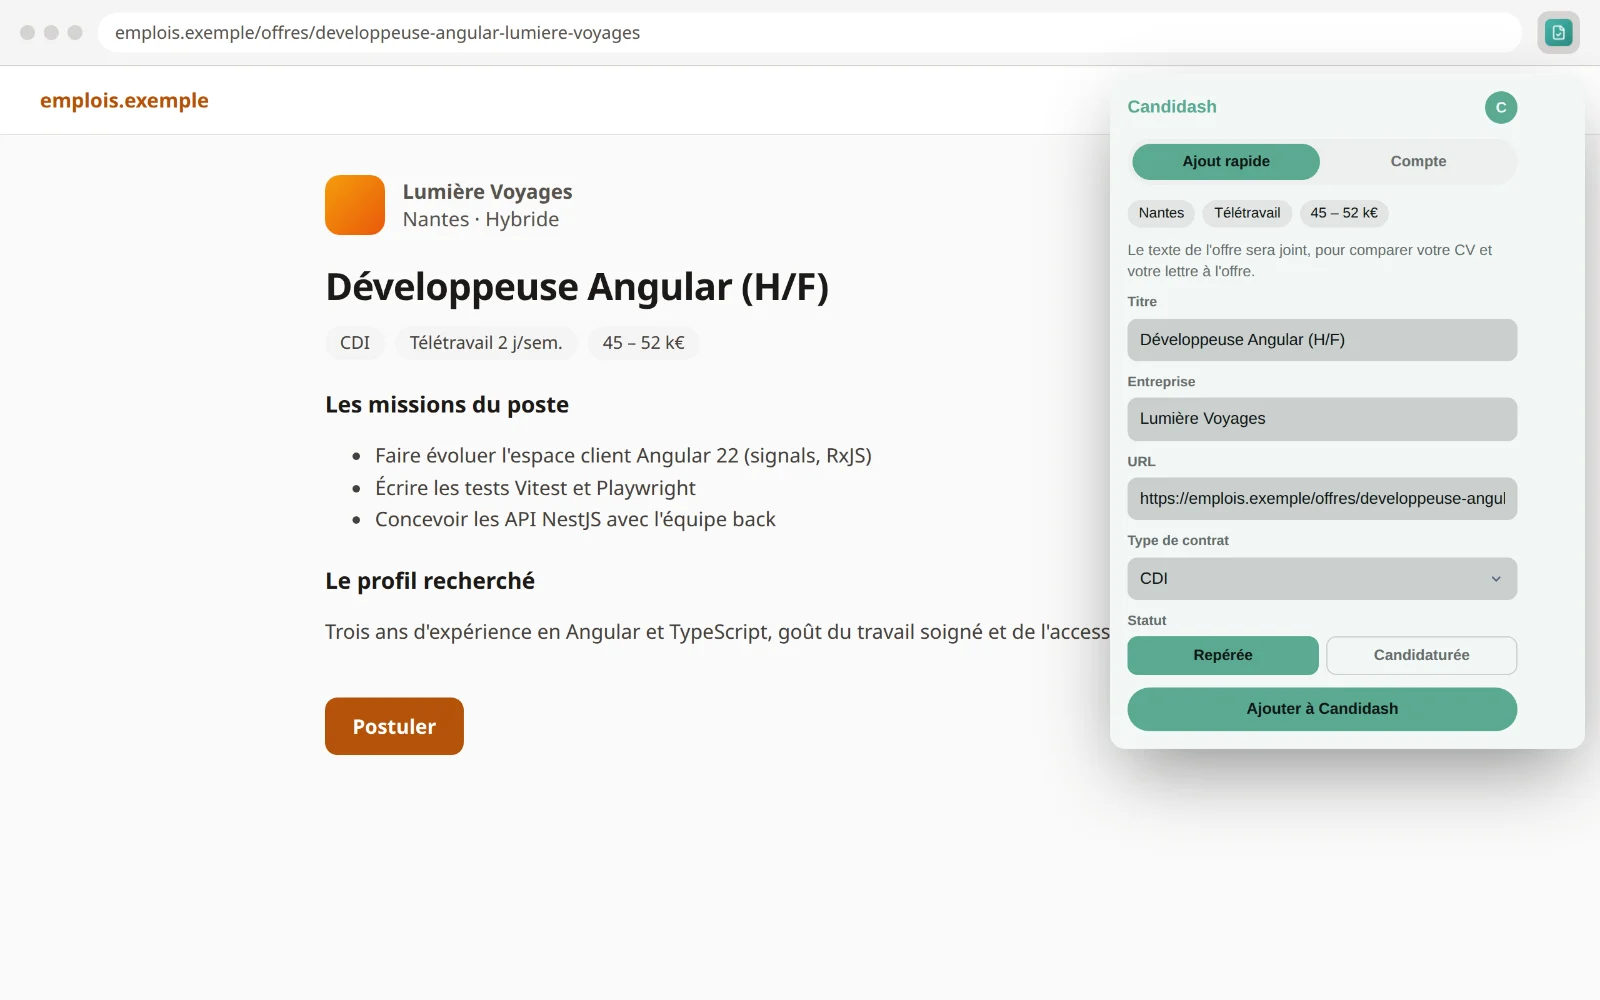Click 'Écrire les tests Vitest et Playwright' line
The width and height of the screenshot is (1600, 1000).
point(535,488)
